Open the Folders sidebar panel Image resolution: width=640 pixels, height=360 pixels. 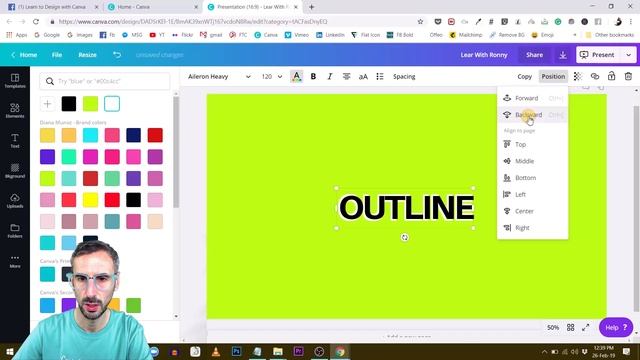[15, 231]
